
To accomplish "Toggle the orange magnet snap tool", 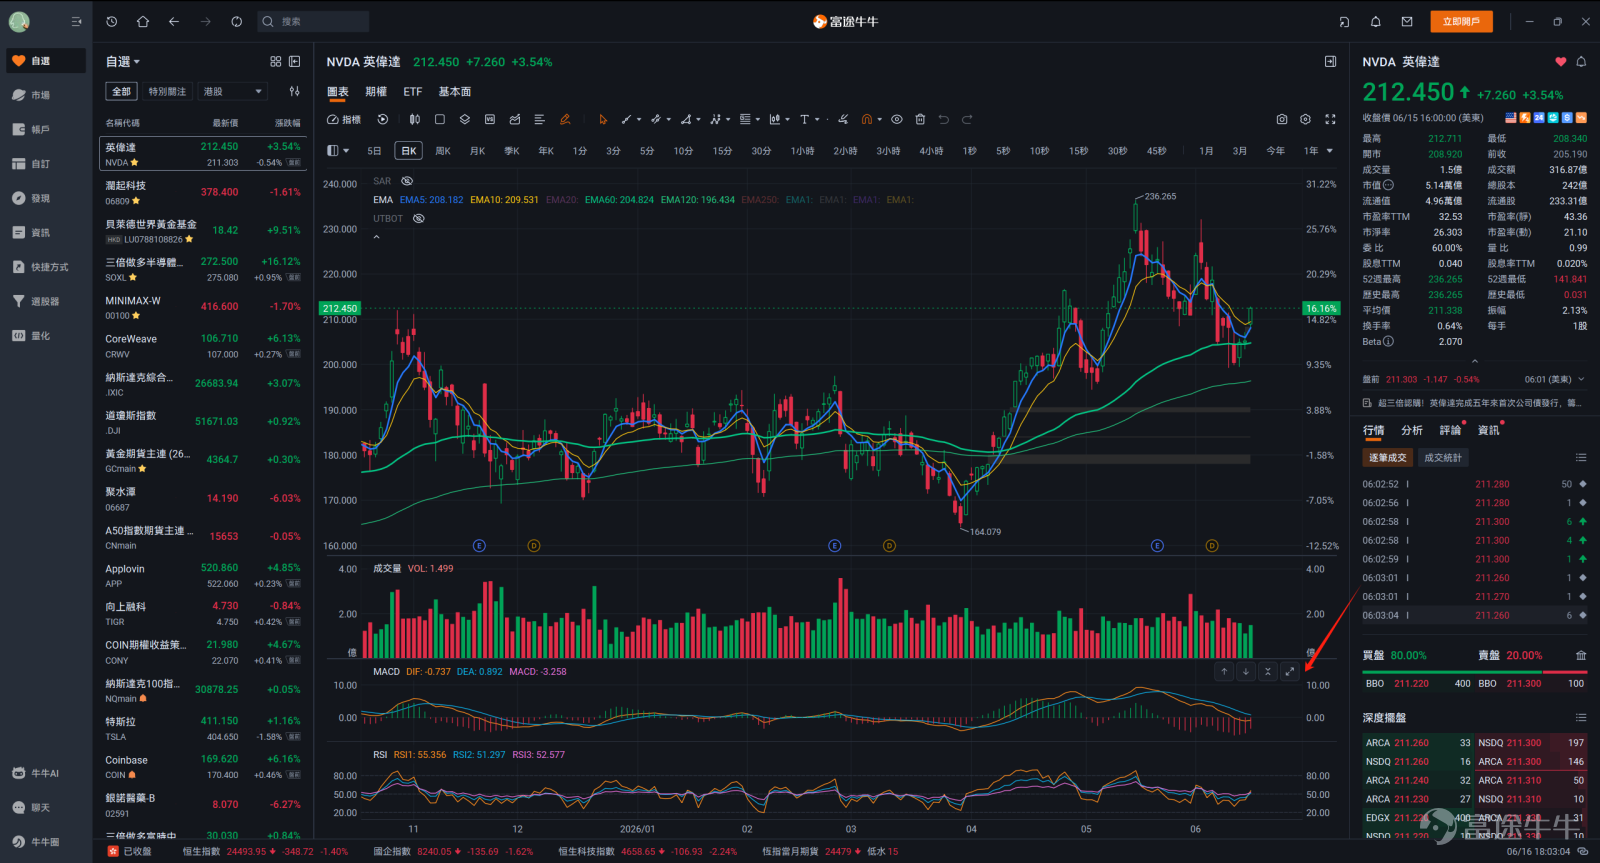I will [866, 119].
